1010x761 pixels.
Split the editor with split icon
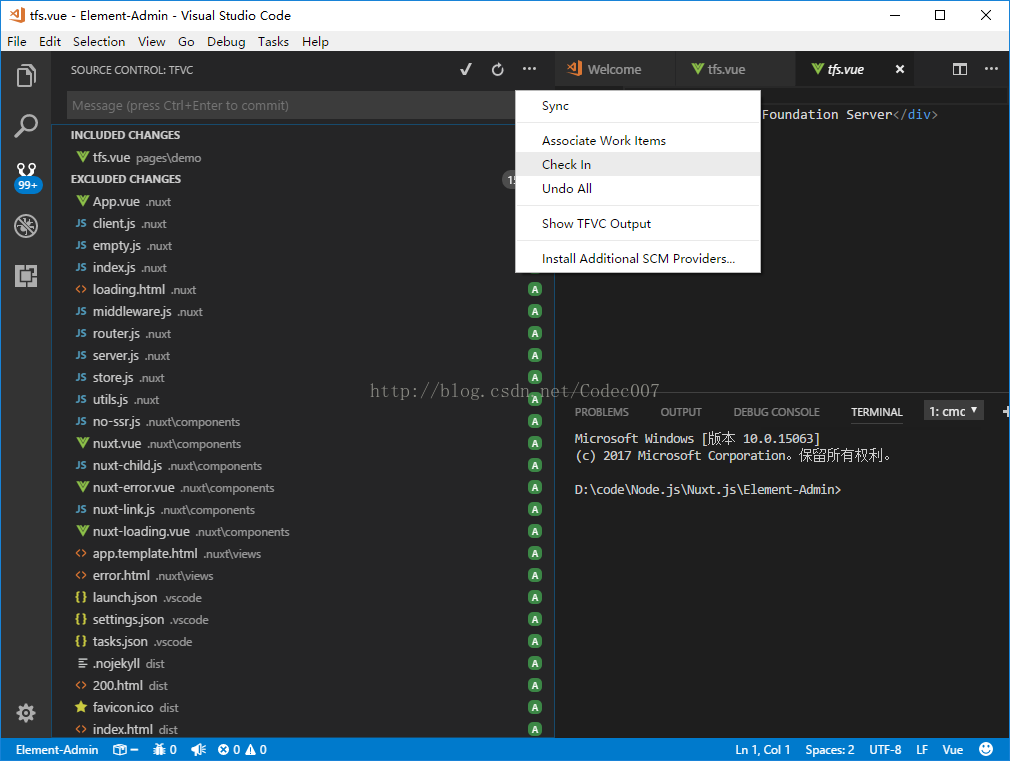pyautogui.click(x=960, y=69)
